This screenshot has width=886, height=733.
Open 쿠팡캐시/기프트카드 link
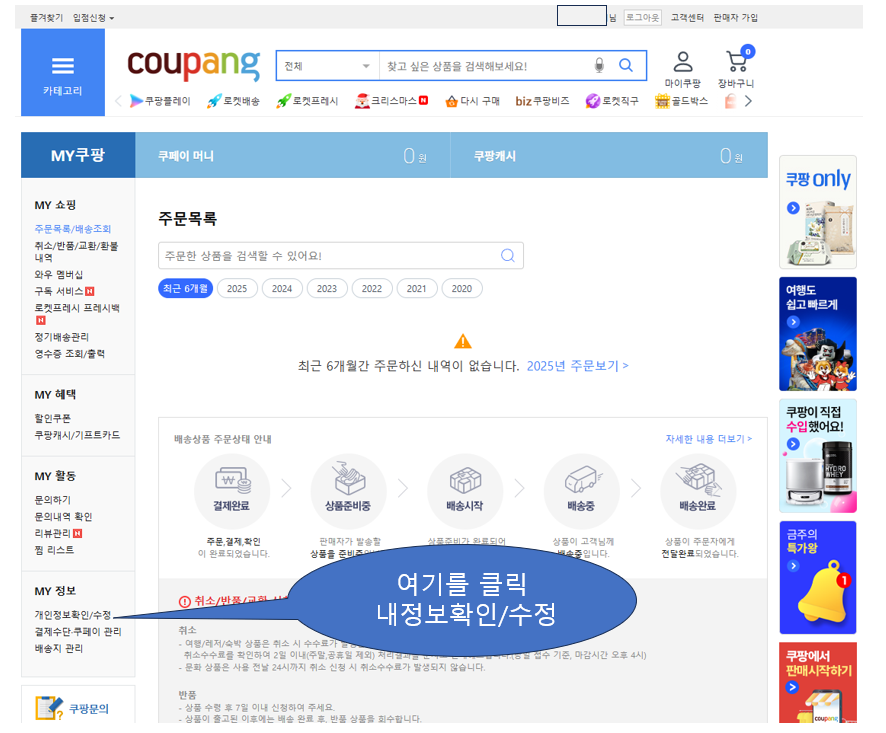pos(77,435)
